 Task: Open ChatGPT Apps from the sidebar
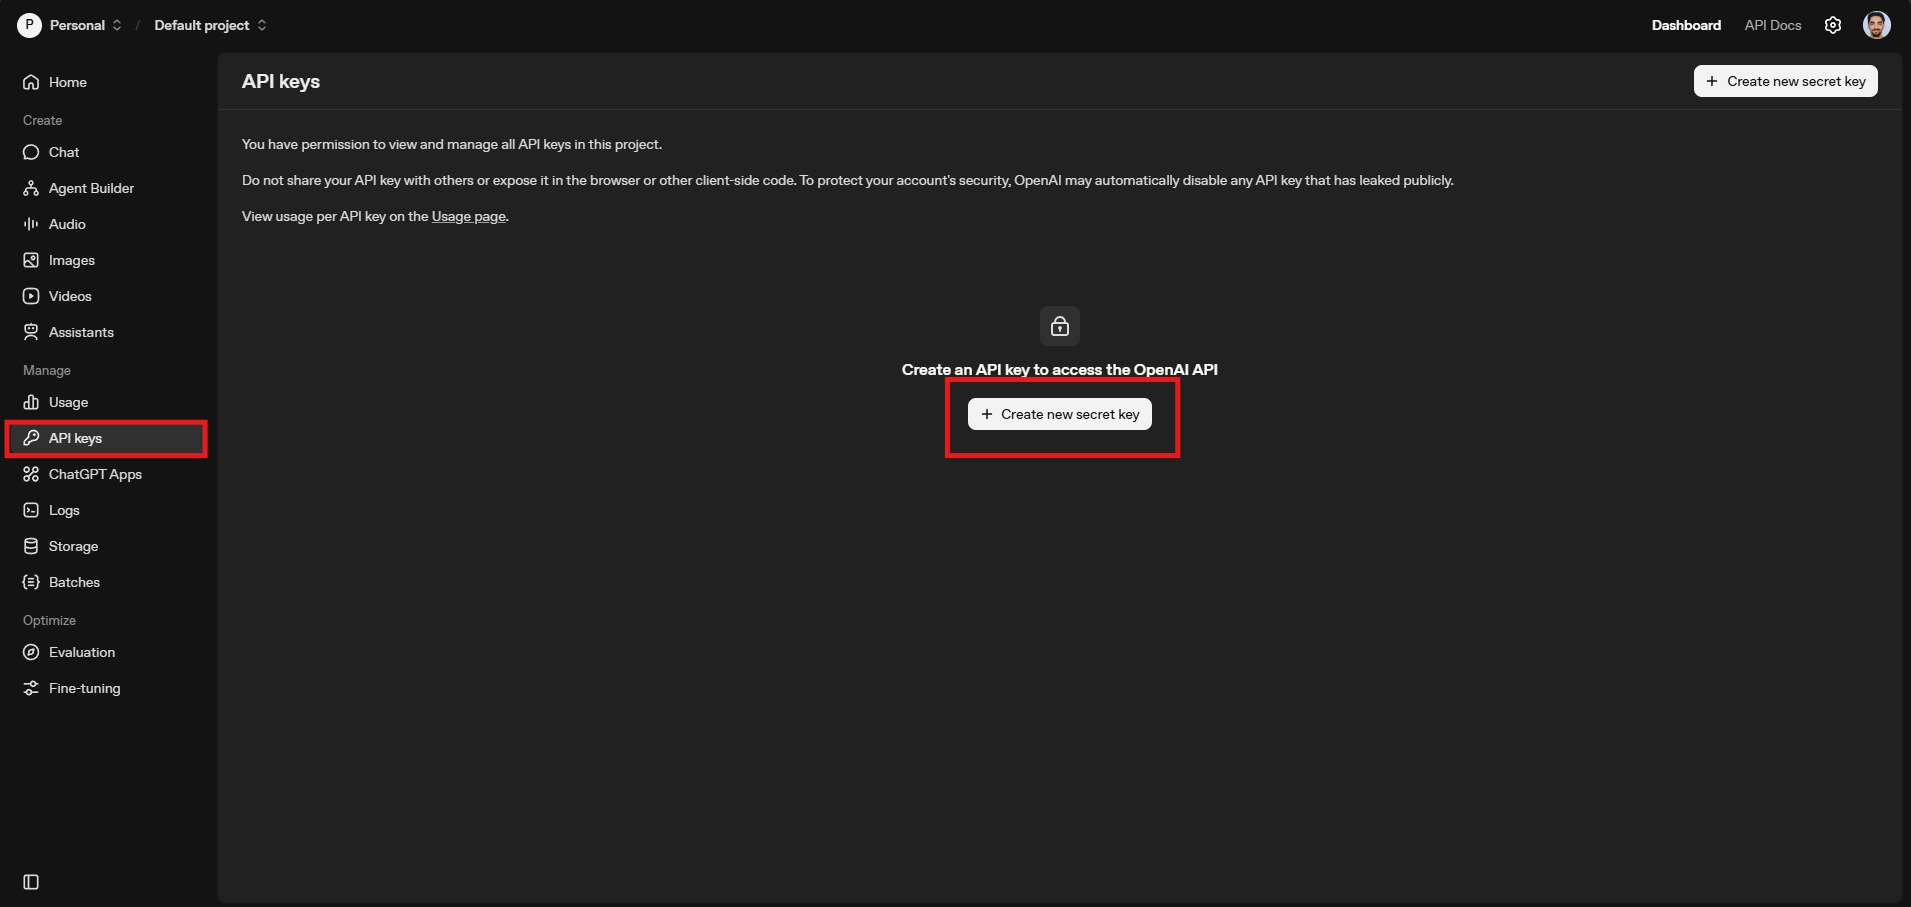pyautogui.click(x=107, y=474)
